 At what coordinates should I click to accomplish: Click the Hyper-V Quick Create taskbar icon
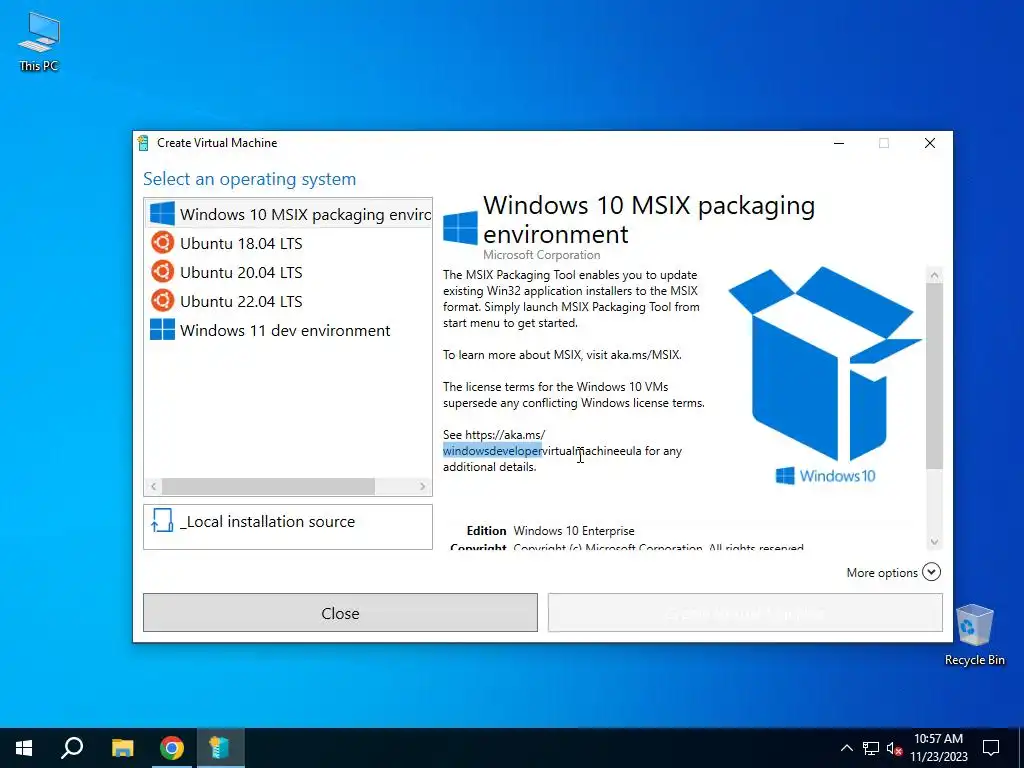[219, 748]
